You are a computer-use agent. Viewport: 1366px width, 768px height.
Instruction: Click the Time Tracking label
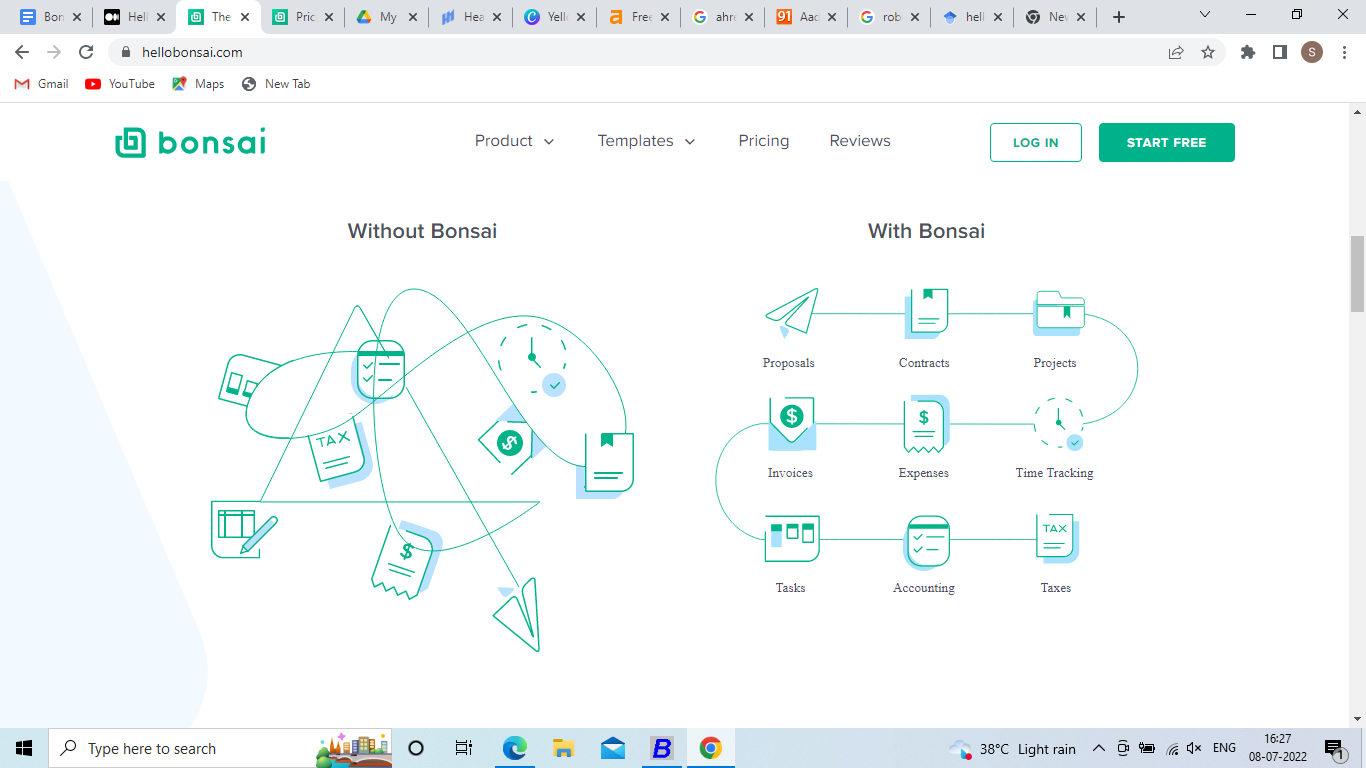[x=1055, y=473]
